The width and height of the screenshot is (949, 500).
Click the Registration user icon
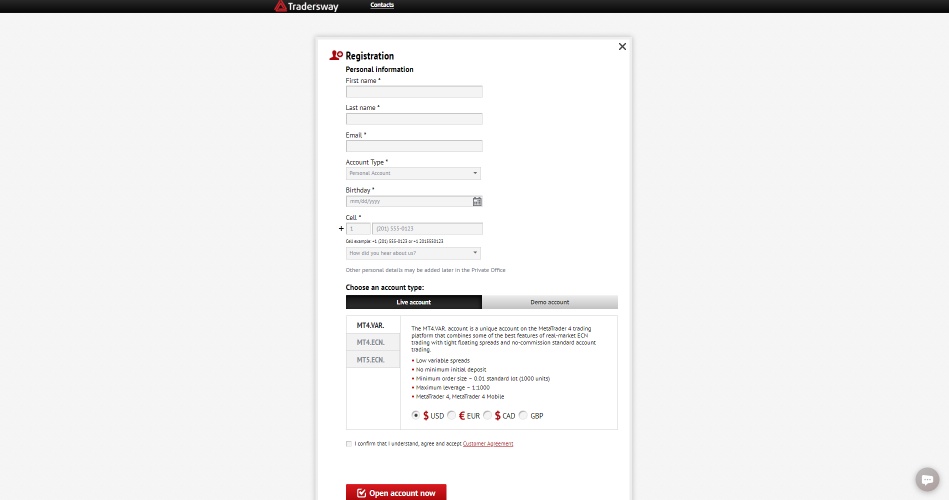(336, 55)
